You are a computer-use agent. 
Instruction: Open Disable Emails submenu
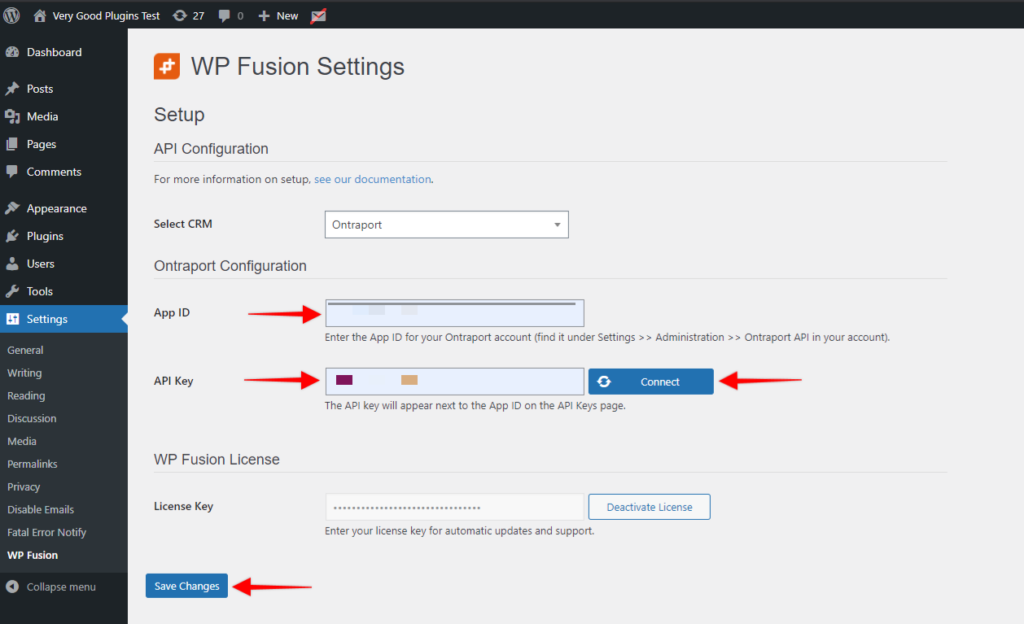tap(40, 510)
